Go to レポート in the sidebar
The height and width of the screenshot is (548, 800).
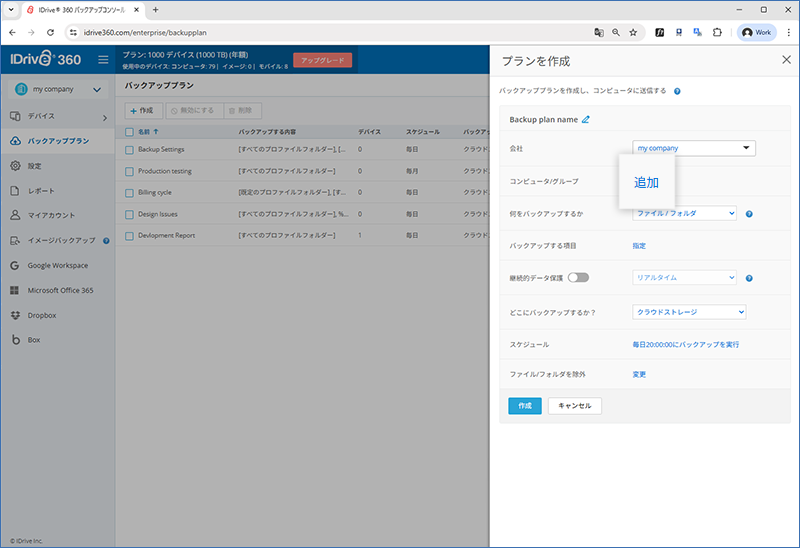(x=42, y=190)
